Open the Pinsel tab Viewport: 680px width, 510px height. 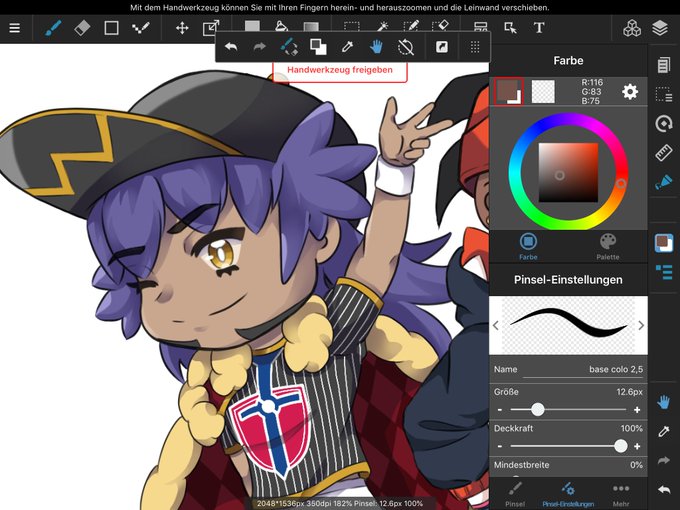(515, 494)
